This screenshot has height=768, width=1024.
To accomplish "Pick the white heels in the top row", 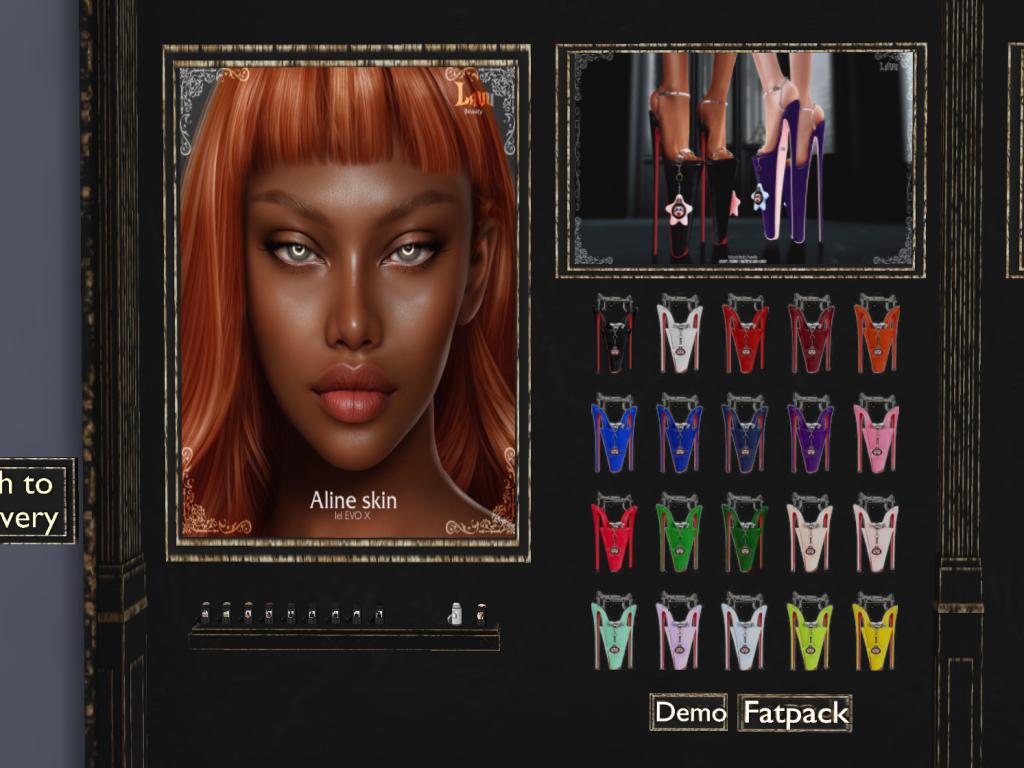I will coord(680,334).
